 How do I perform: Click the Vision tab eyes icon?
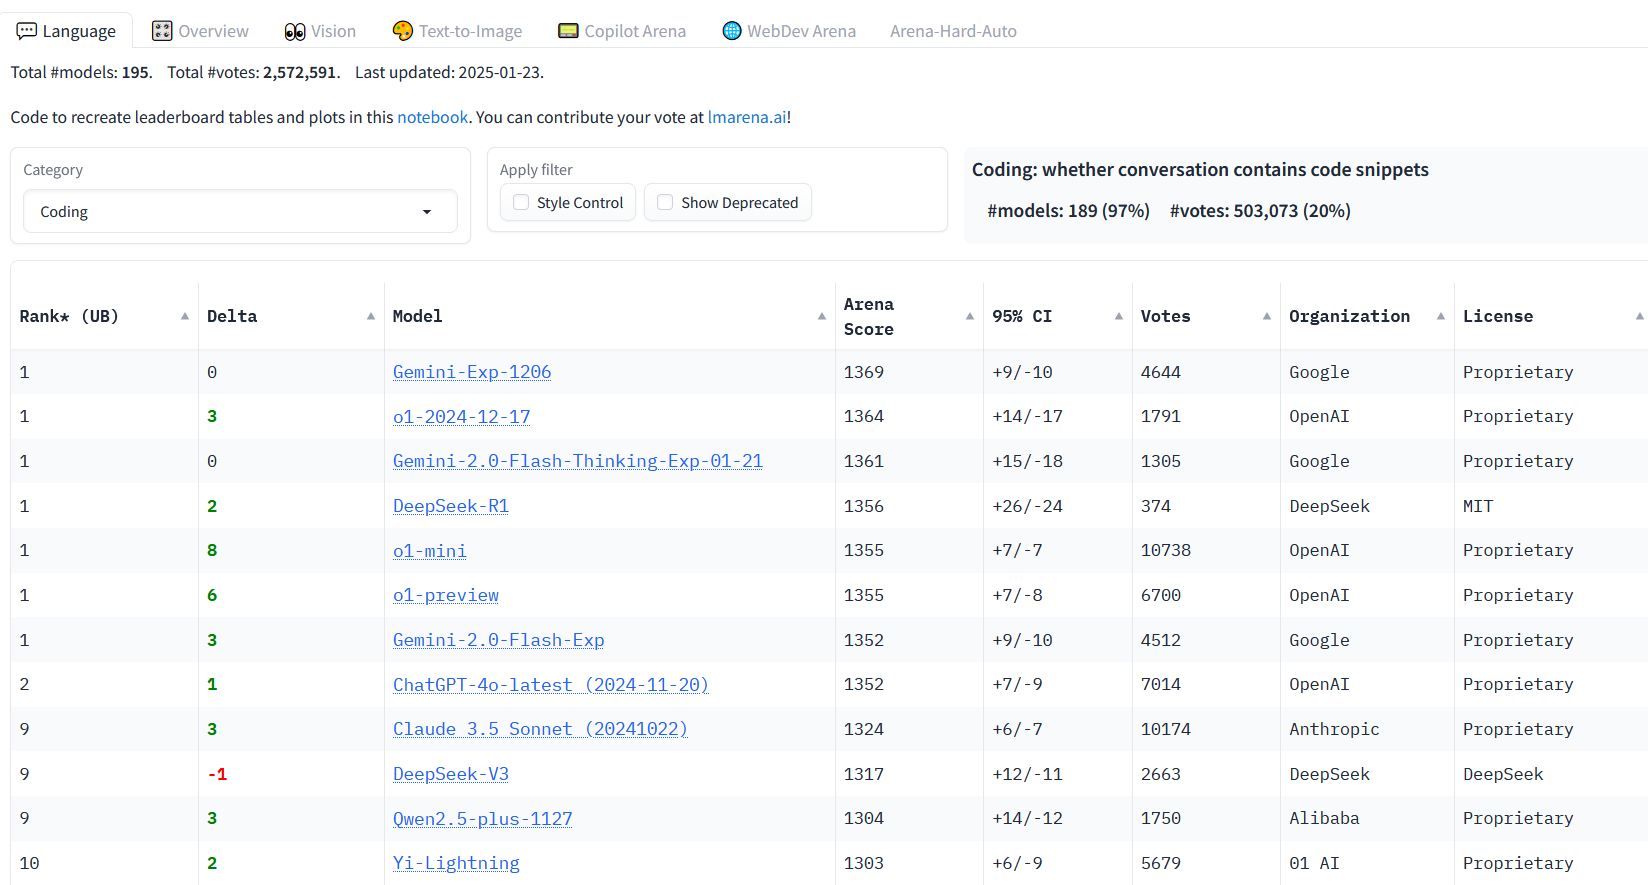[x=295, y=31]
